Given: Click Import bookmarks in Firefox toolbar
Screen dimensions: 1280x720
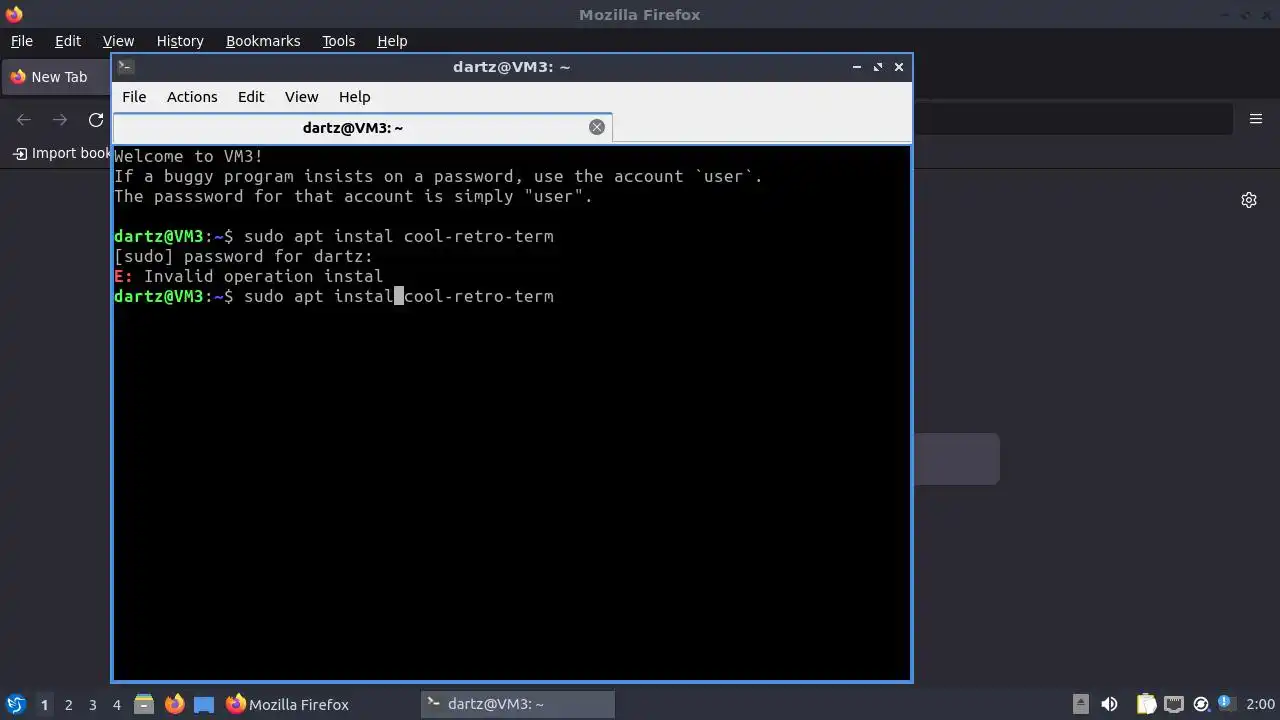Looking at the screenshot, I should pyautogui.click(x=62, y=153).
